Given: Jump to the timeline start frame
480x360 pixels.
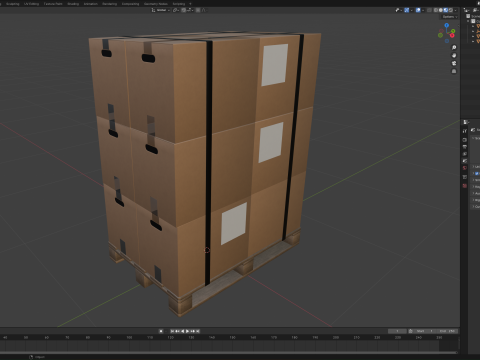Looking at the screenshot, I should click(172, 331).
